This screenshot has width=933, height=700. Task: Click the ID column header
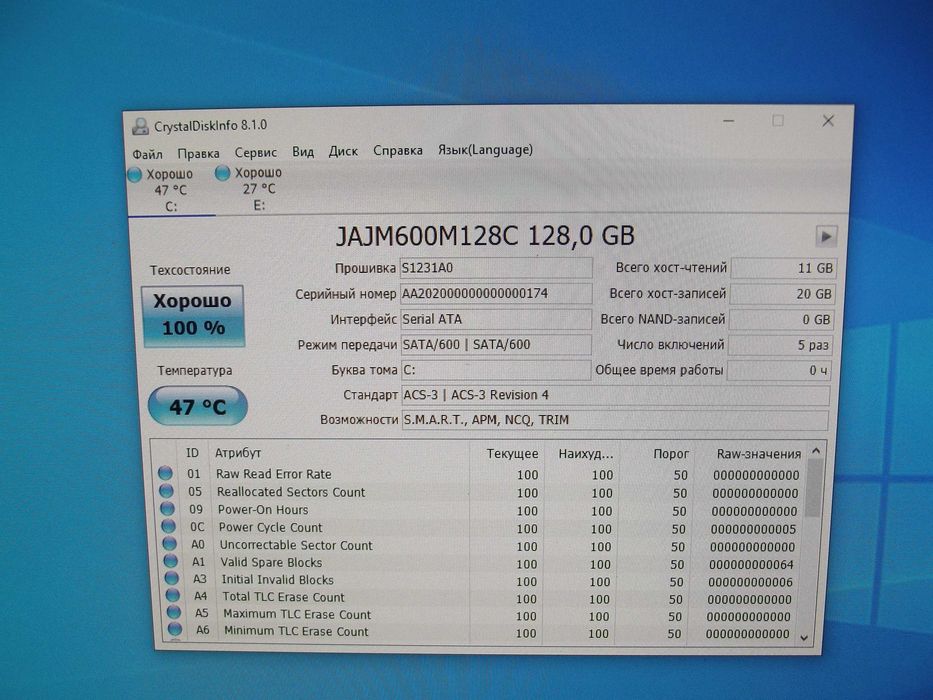pos(192,453)
